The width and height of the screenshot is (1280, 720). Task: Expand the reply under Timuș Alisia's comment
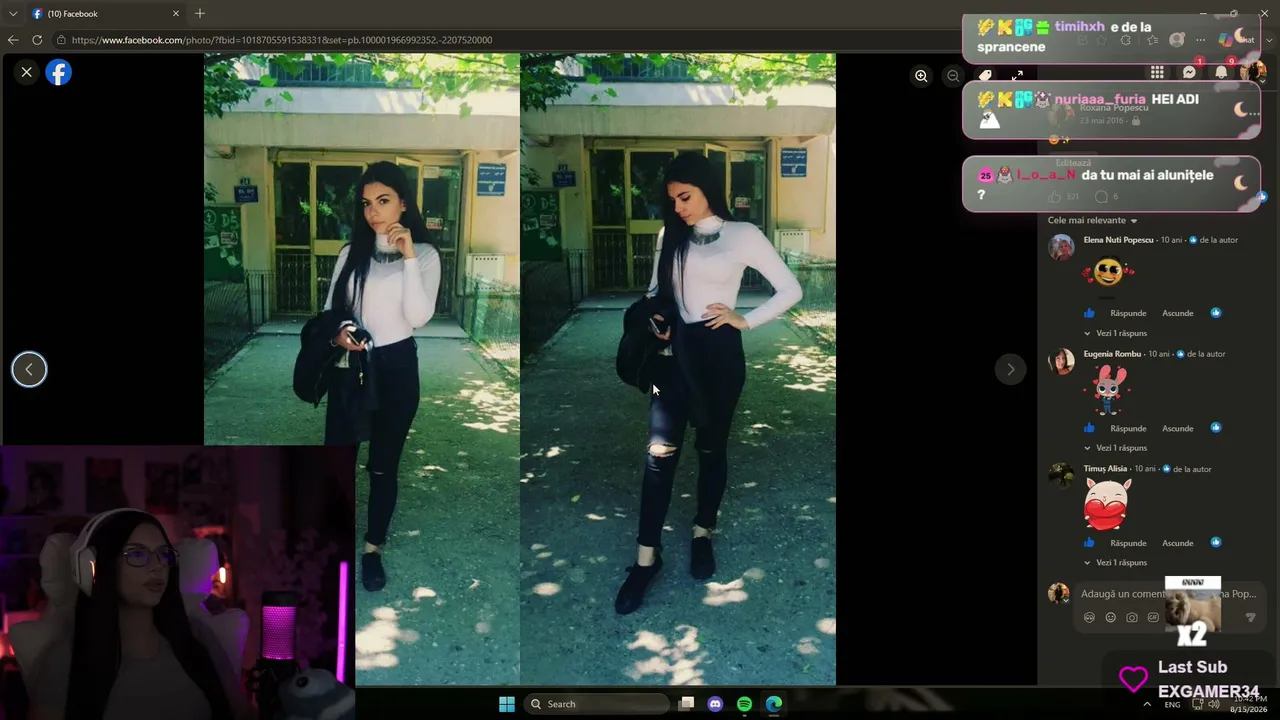[1116, 563]
